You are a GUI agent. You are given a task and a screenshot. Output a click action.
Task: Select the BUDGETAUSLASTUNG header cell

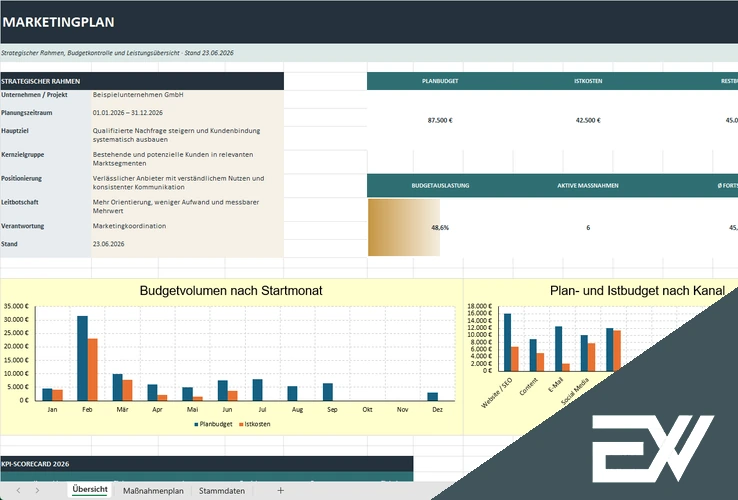[440, 185]
